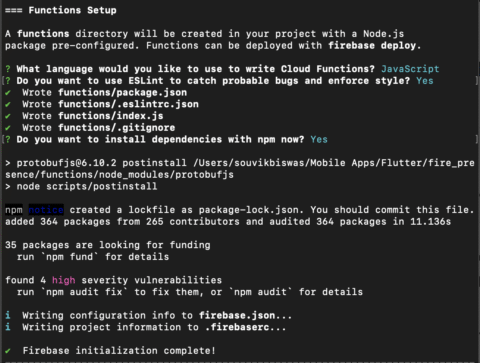Click the green question mark before language prompt
This screenshot has width=480, height=363.
[8, 69]
